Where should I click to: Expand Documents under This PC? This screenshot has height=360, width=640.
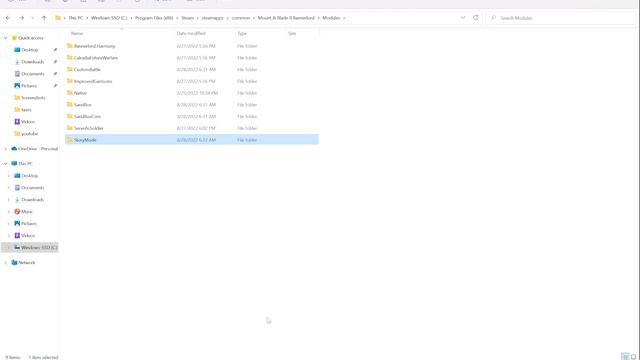pos(9,188)
